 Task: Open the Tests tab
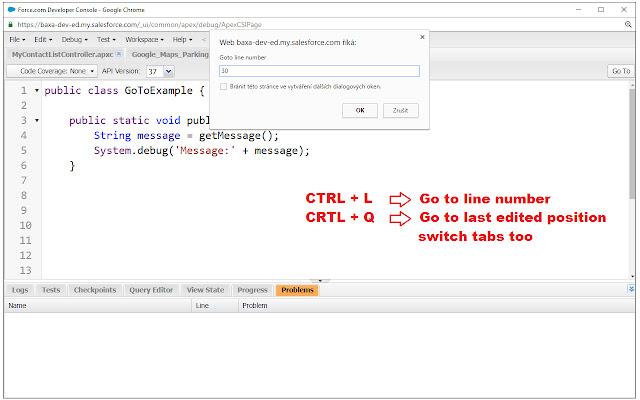(x=51, y=290)
